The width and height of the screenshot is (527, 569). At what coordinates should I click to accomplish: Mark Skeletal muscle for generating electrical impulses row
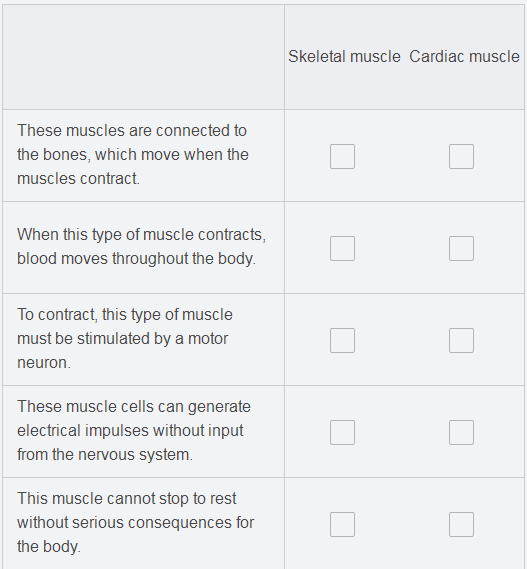click(342, 433)
